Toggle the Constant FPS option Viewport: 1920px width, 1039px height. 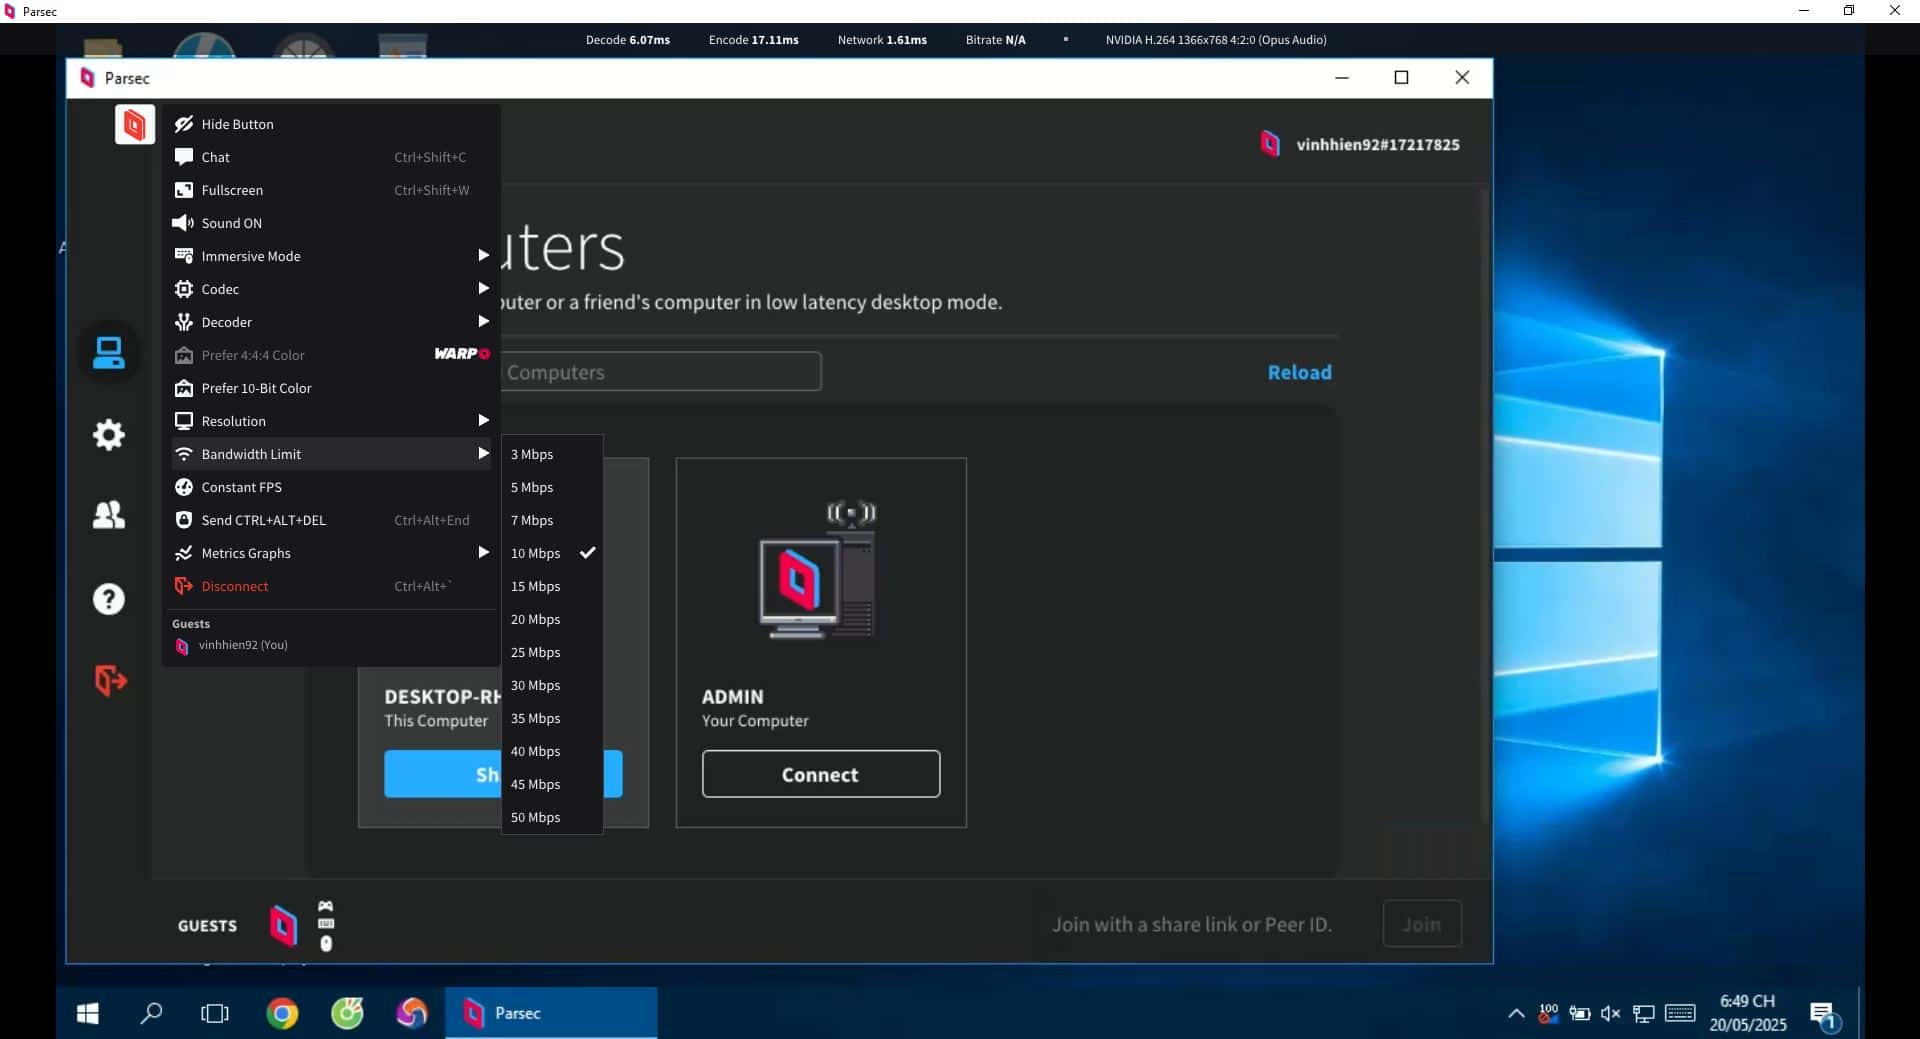tap(241, 487)
